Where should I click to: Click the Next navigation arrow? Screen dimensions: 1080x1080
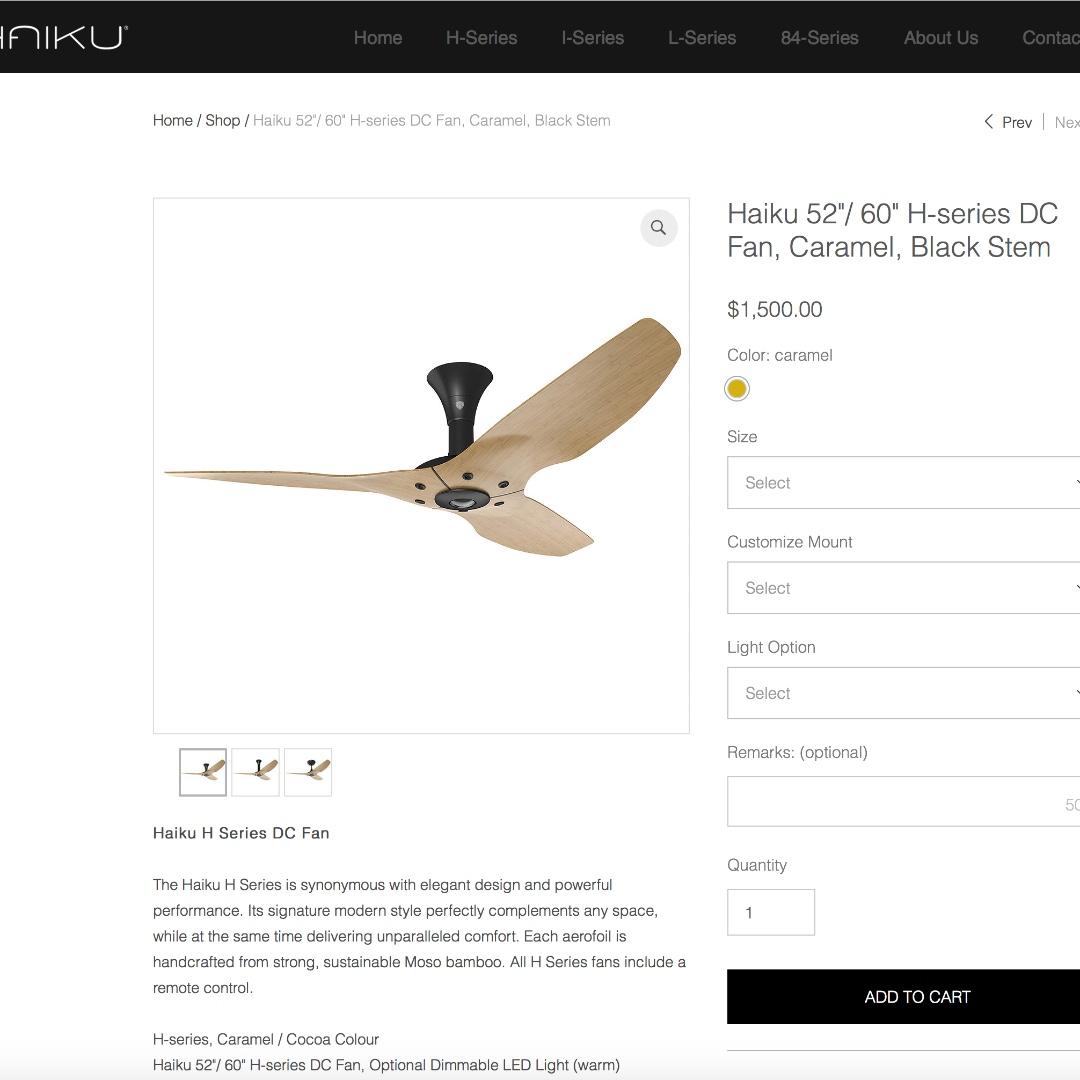[1066, 122]
